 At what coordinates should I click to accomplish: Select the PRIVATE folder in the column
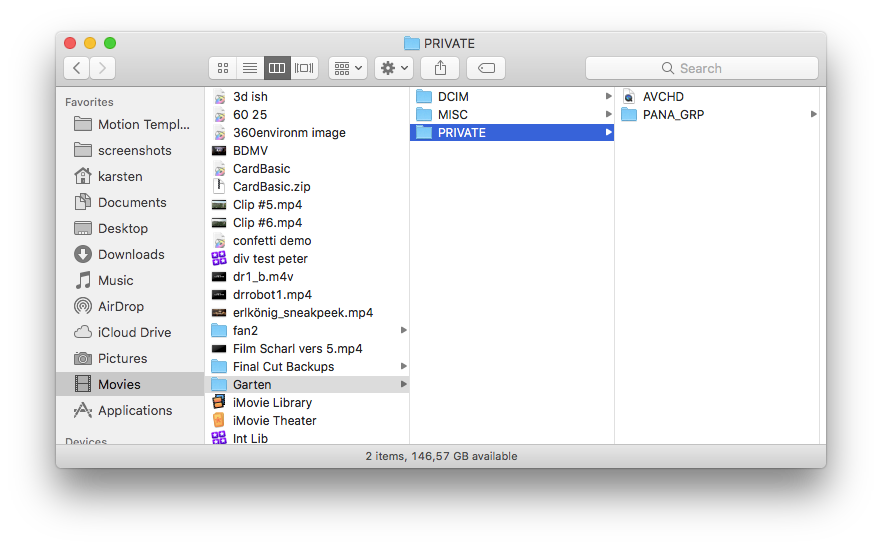pos(512,133)
